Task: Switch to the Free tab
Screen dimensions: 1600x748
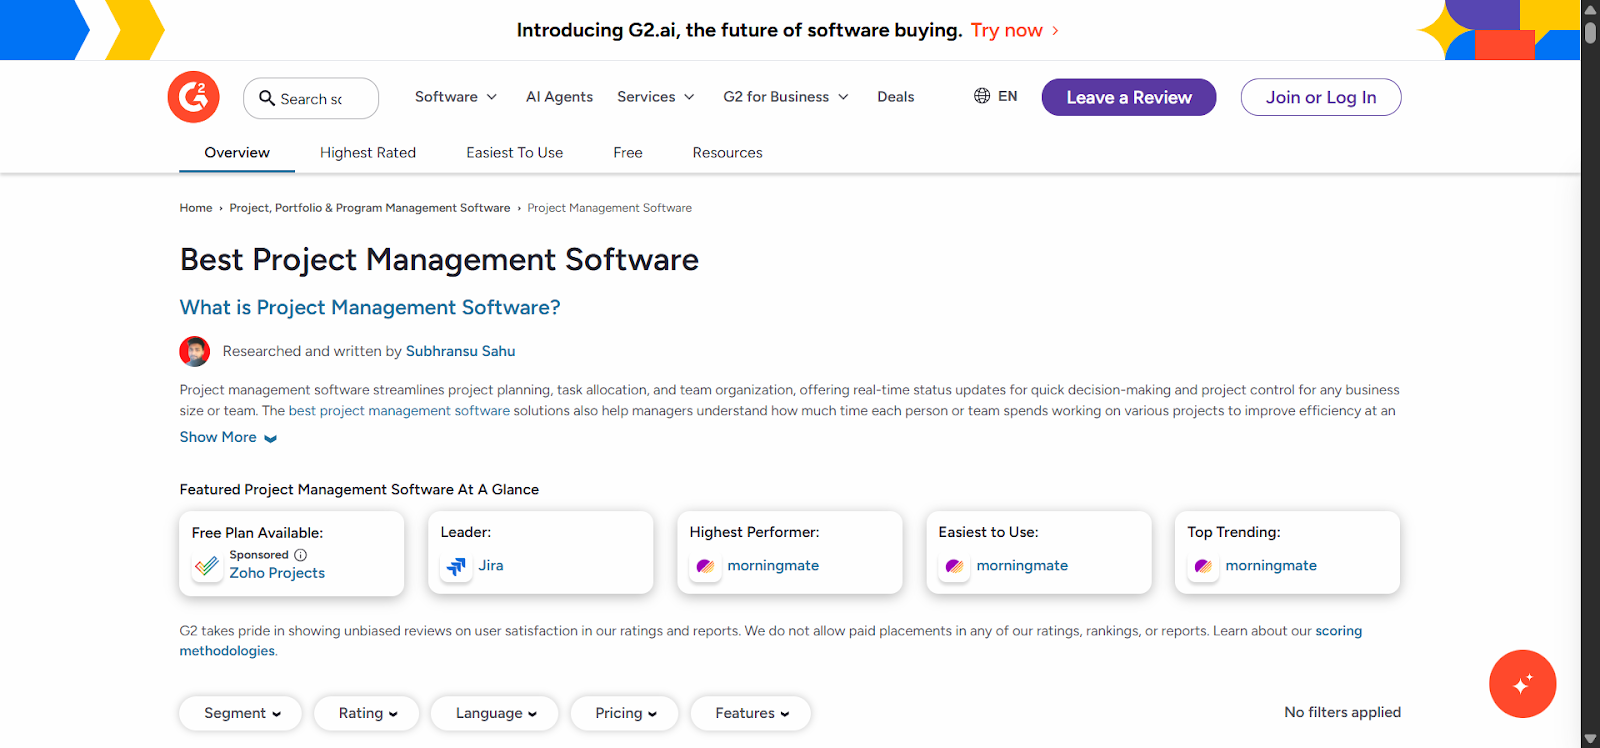Action: 628,153
